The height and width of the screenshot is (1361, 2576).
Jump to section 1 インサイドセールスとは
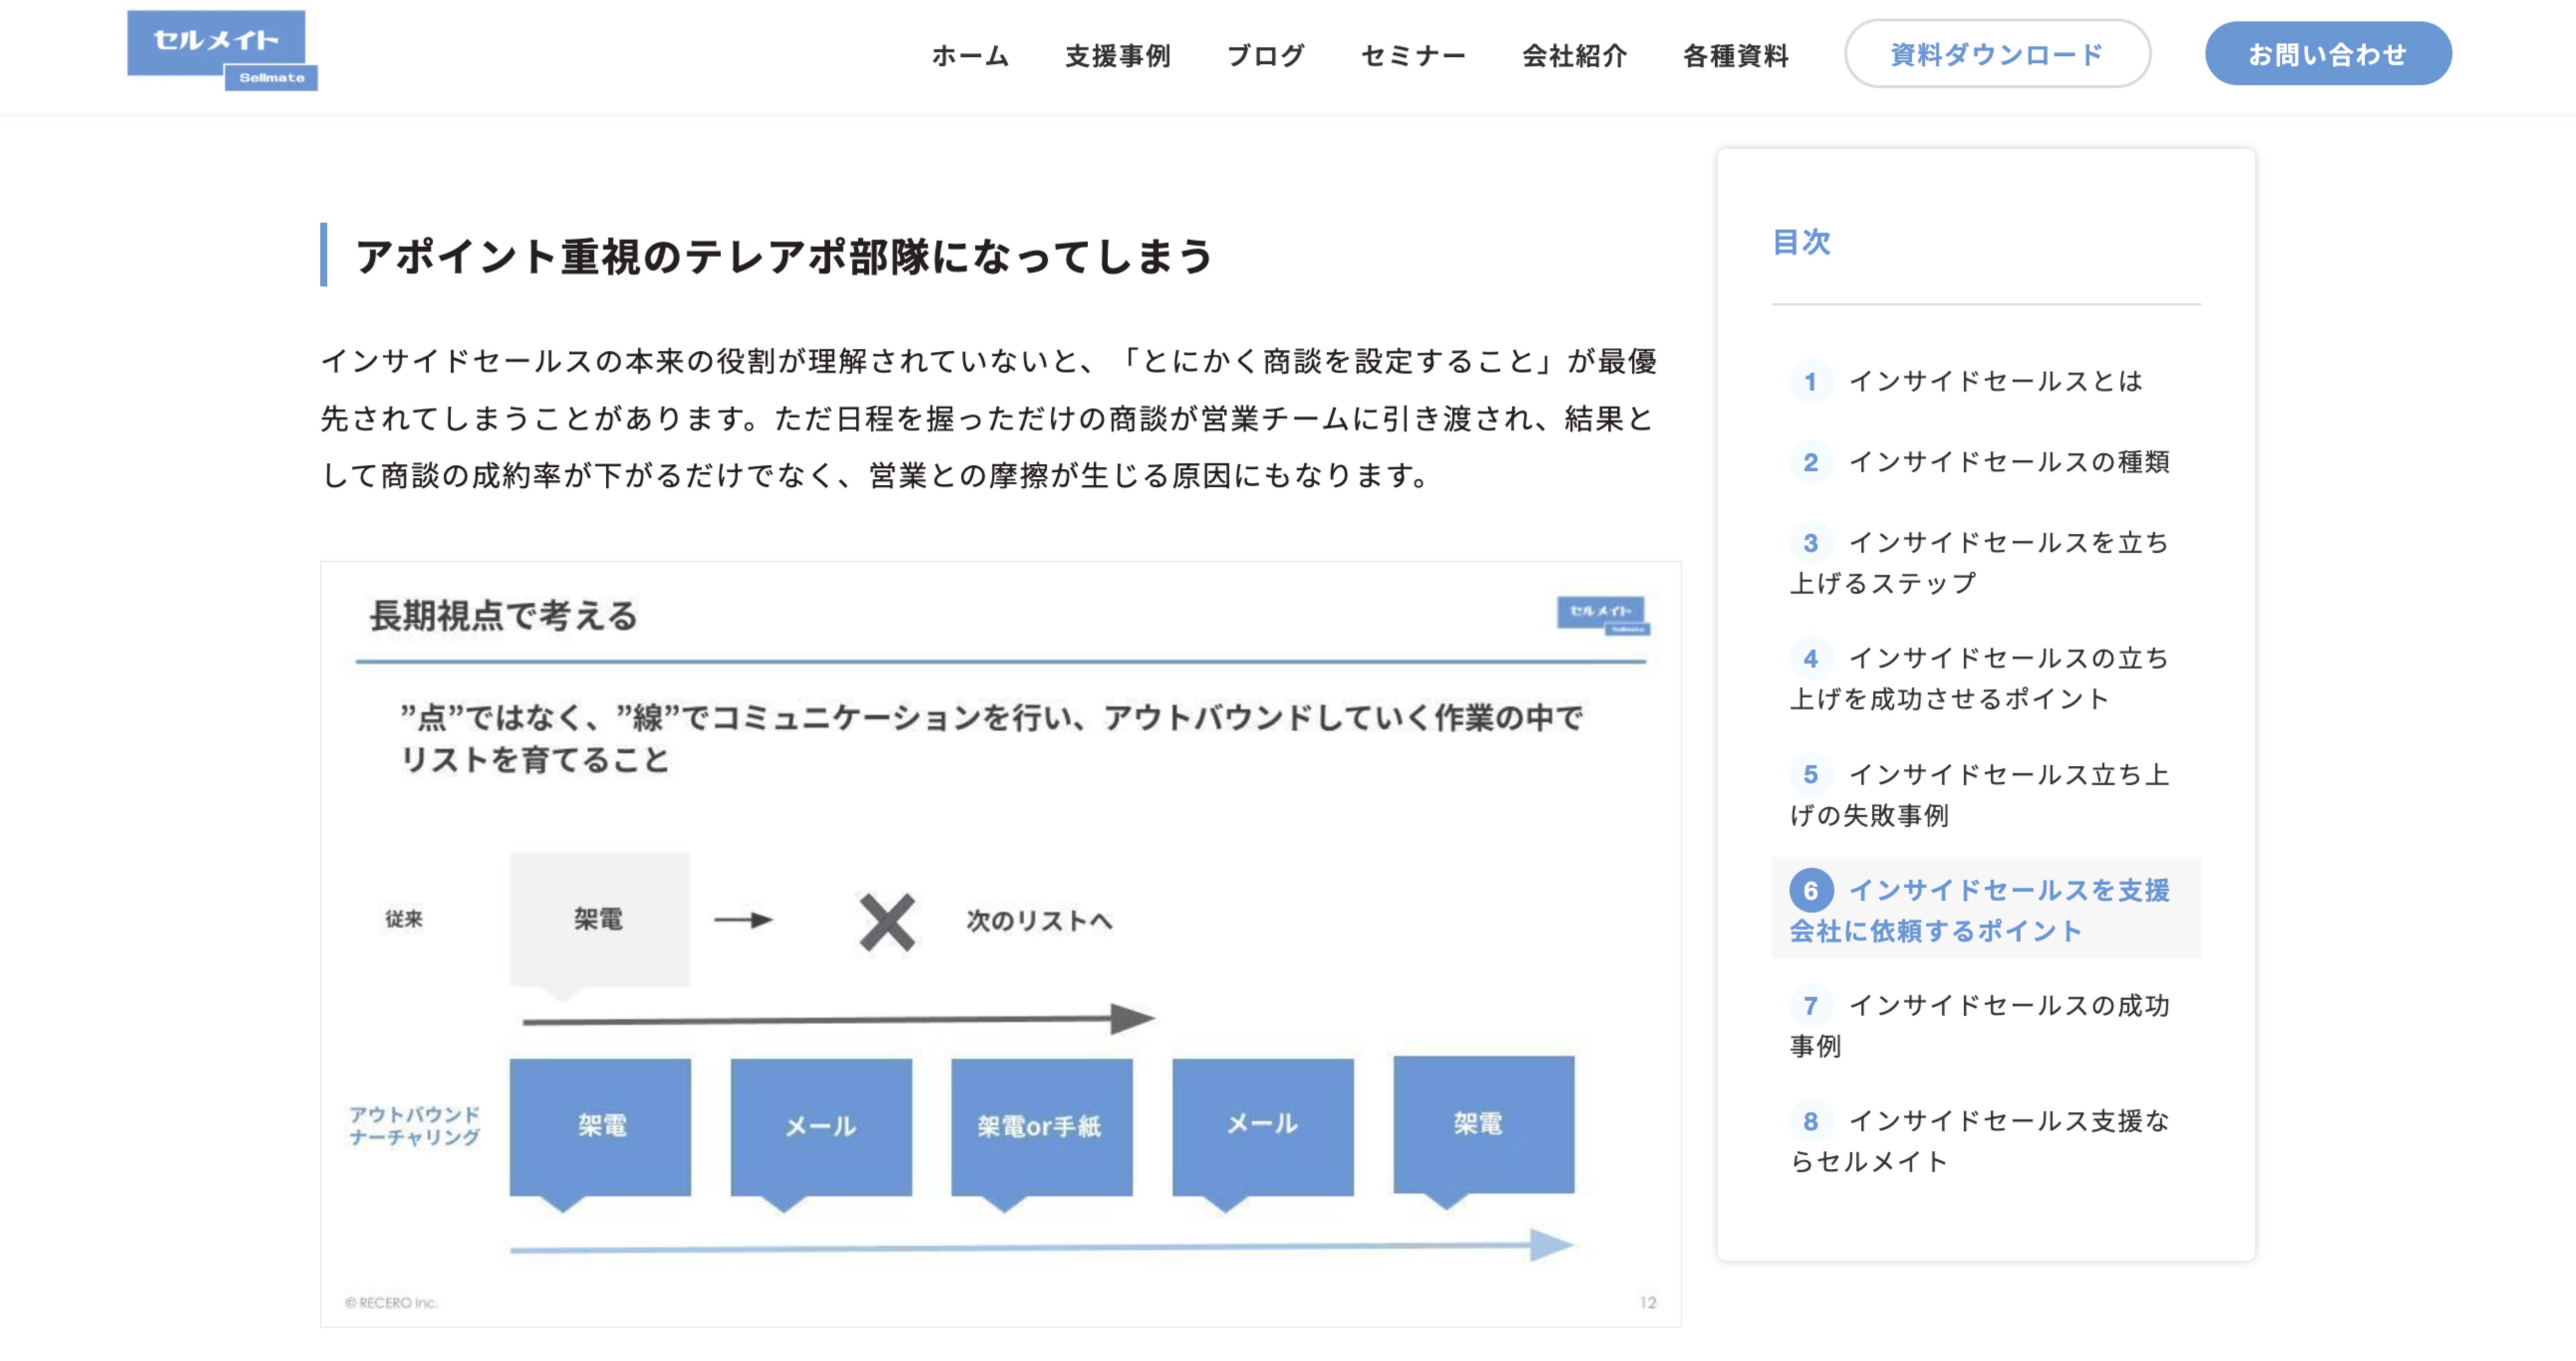1994,381
